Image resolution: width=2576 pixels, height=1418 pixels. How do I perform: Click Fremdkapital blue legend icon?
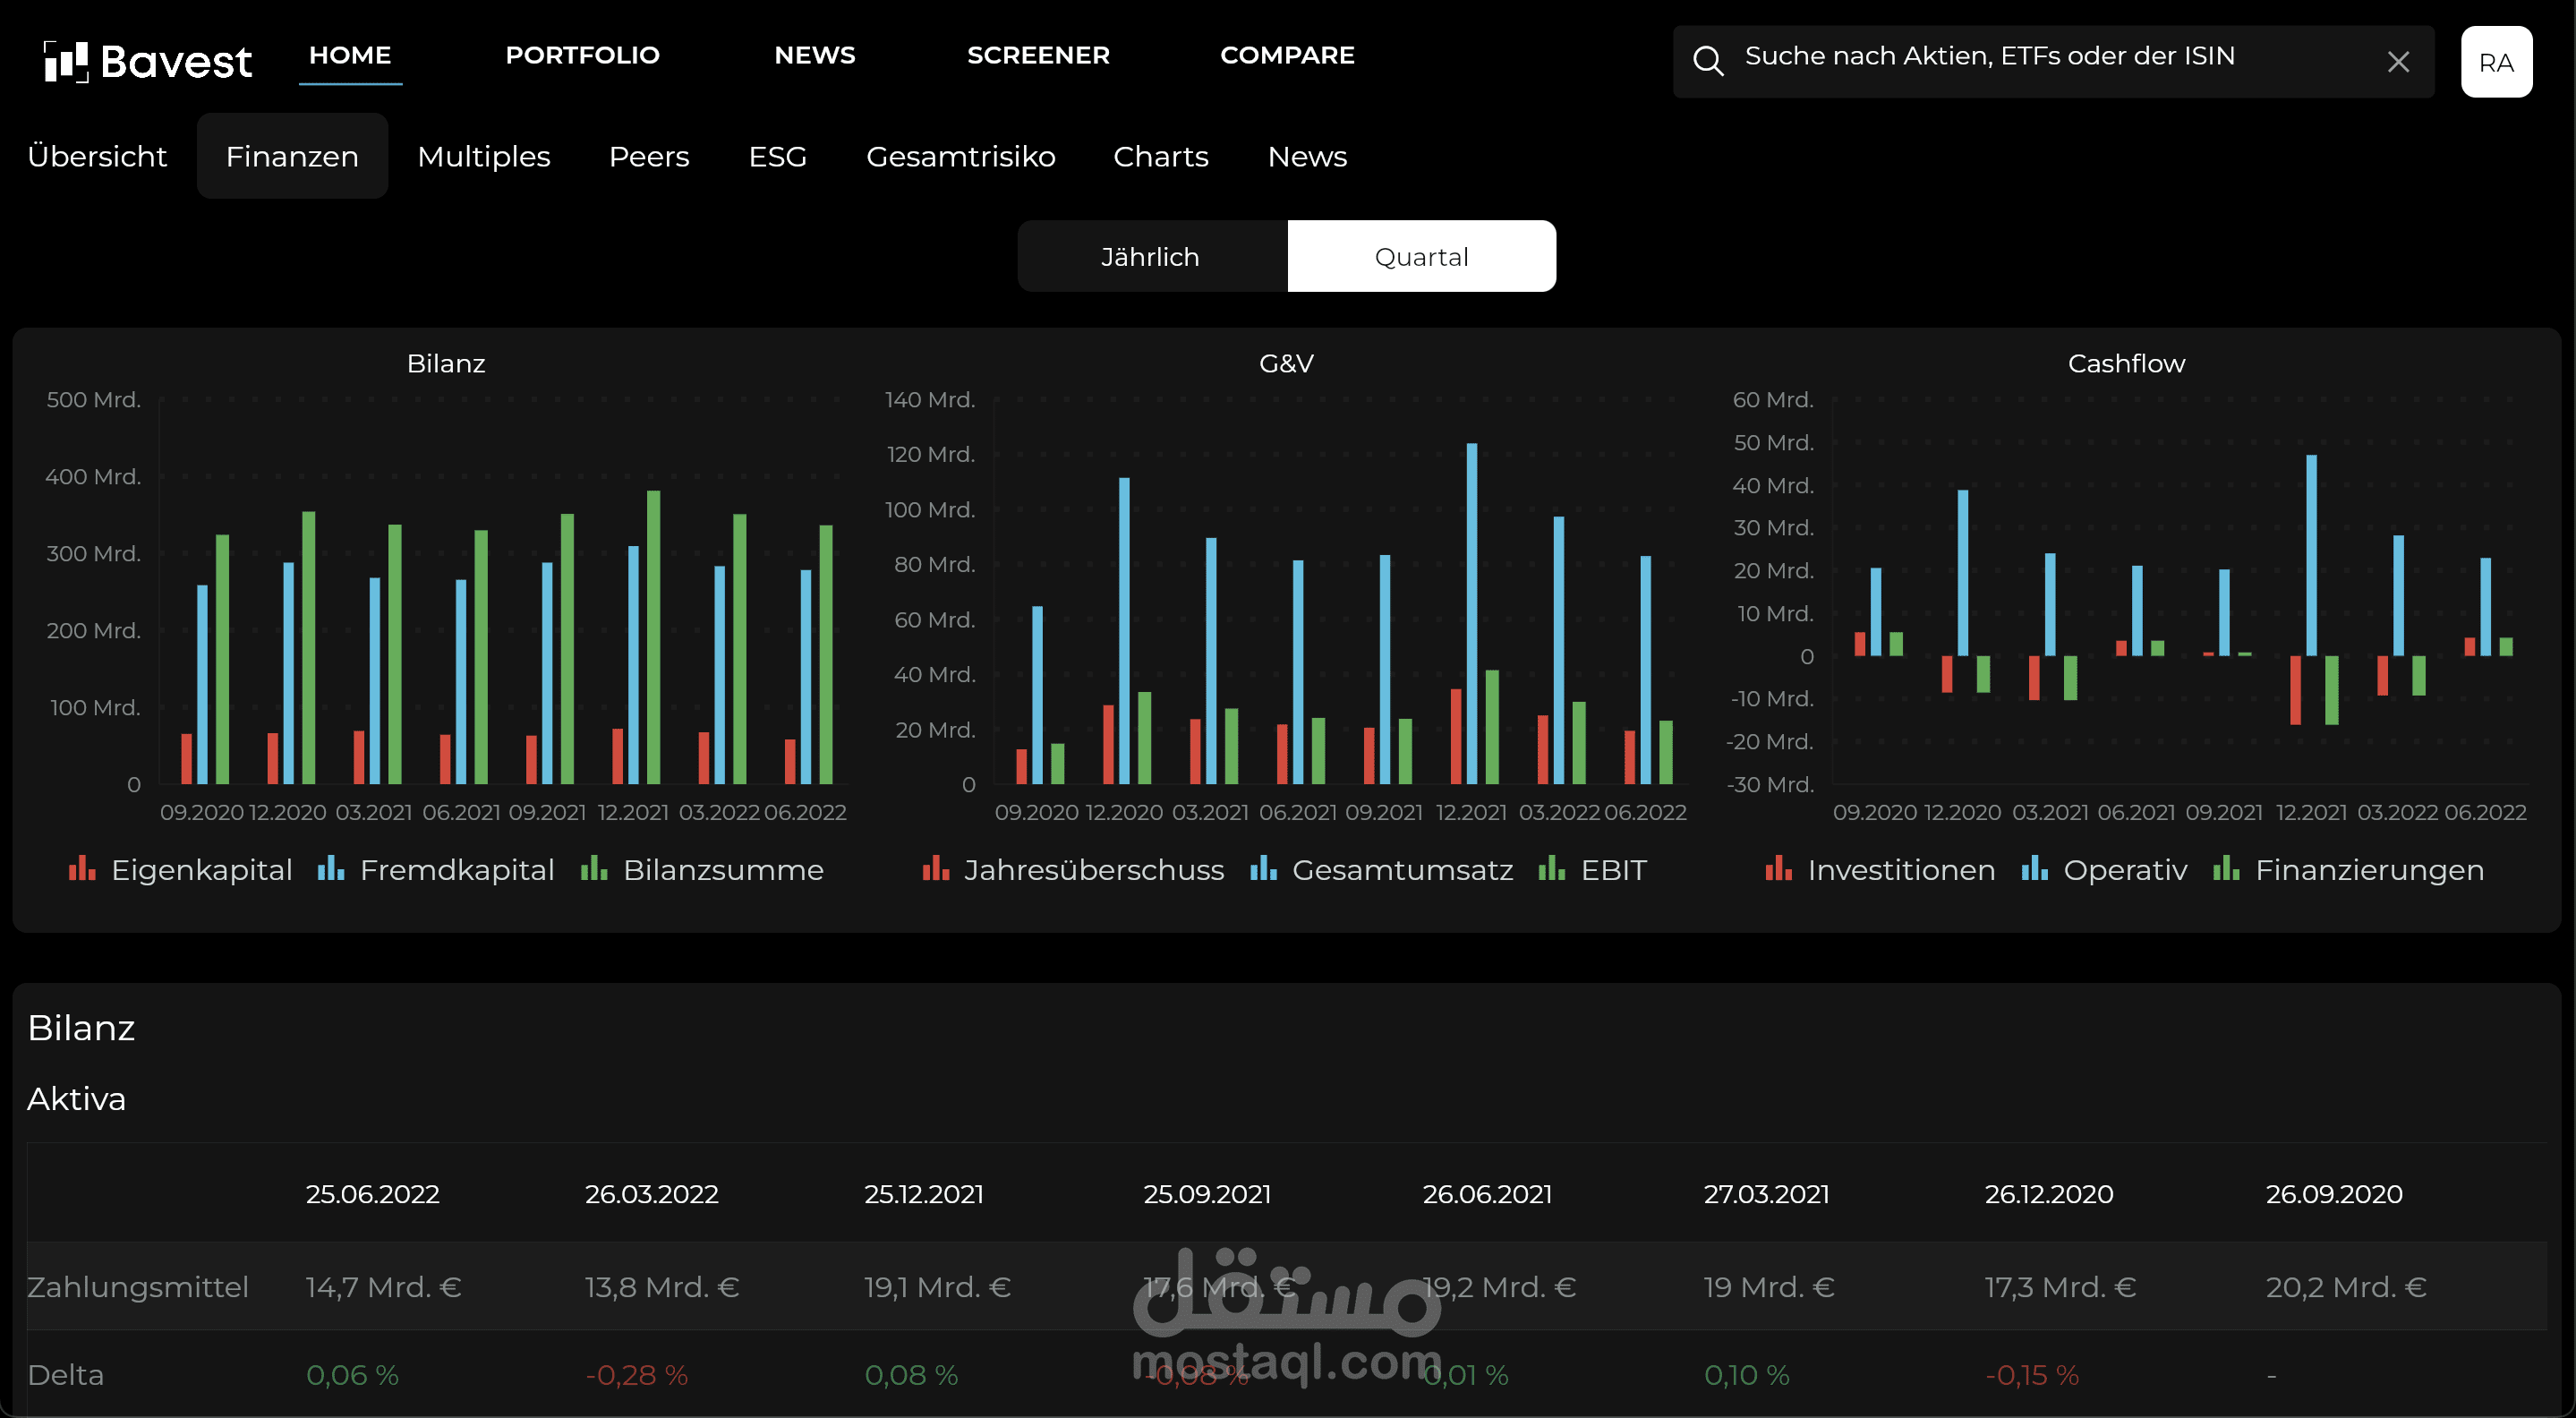[x=331, y=869]
